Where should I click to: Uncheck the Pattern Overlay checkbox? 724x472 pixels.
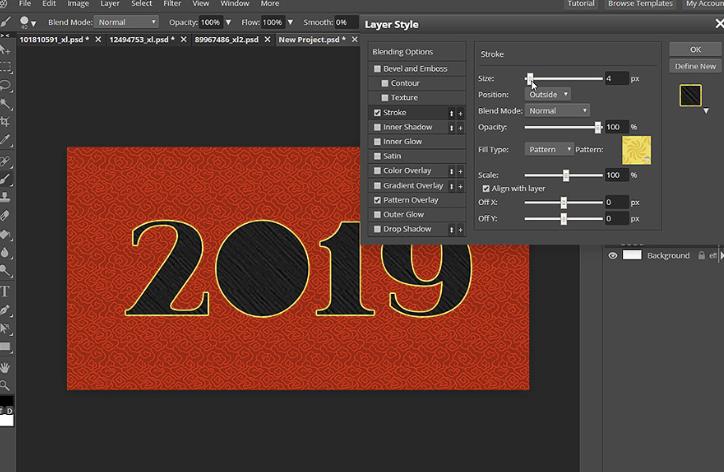(x=377, y=200)
